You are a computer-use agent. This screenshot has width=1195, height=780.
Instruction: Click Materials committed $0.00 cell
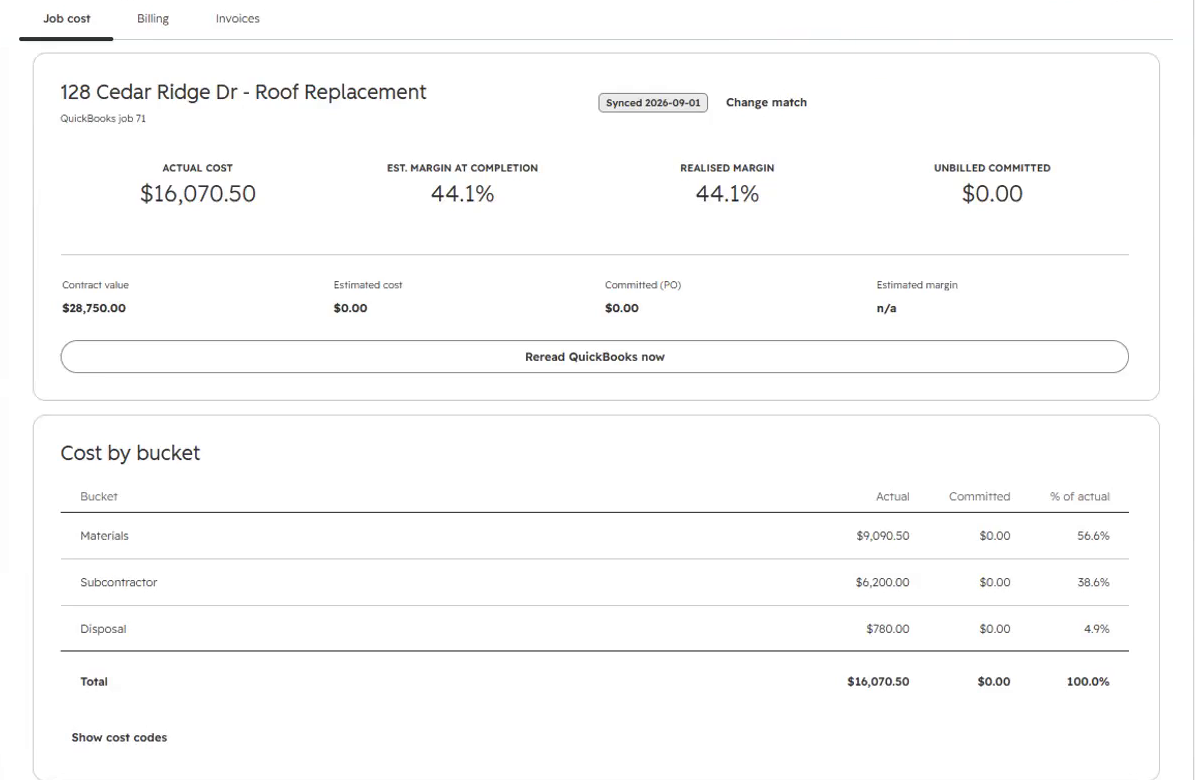995,536
